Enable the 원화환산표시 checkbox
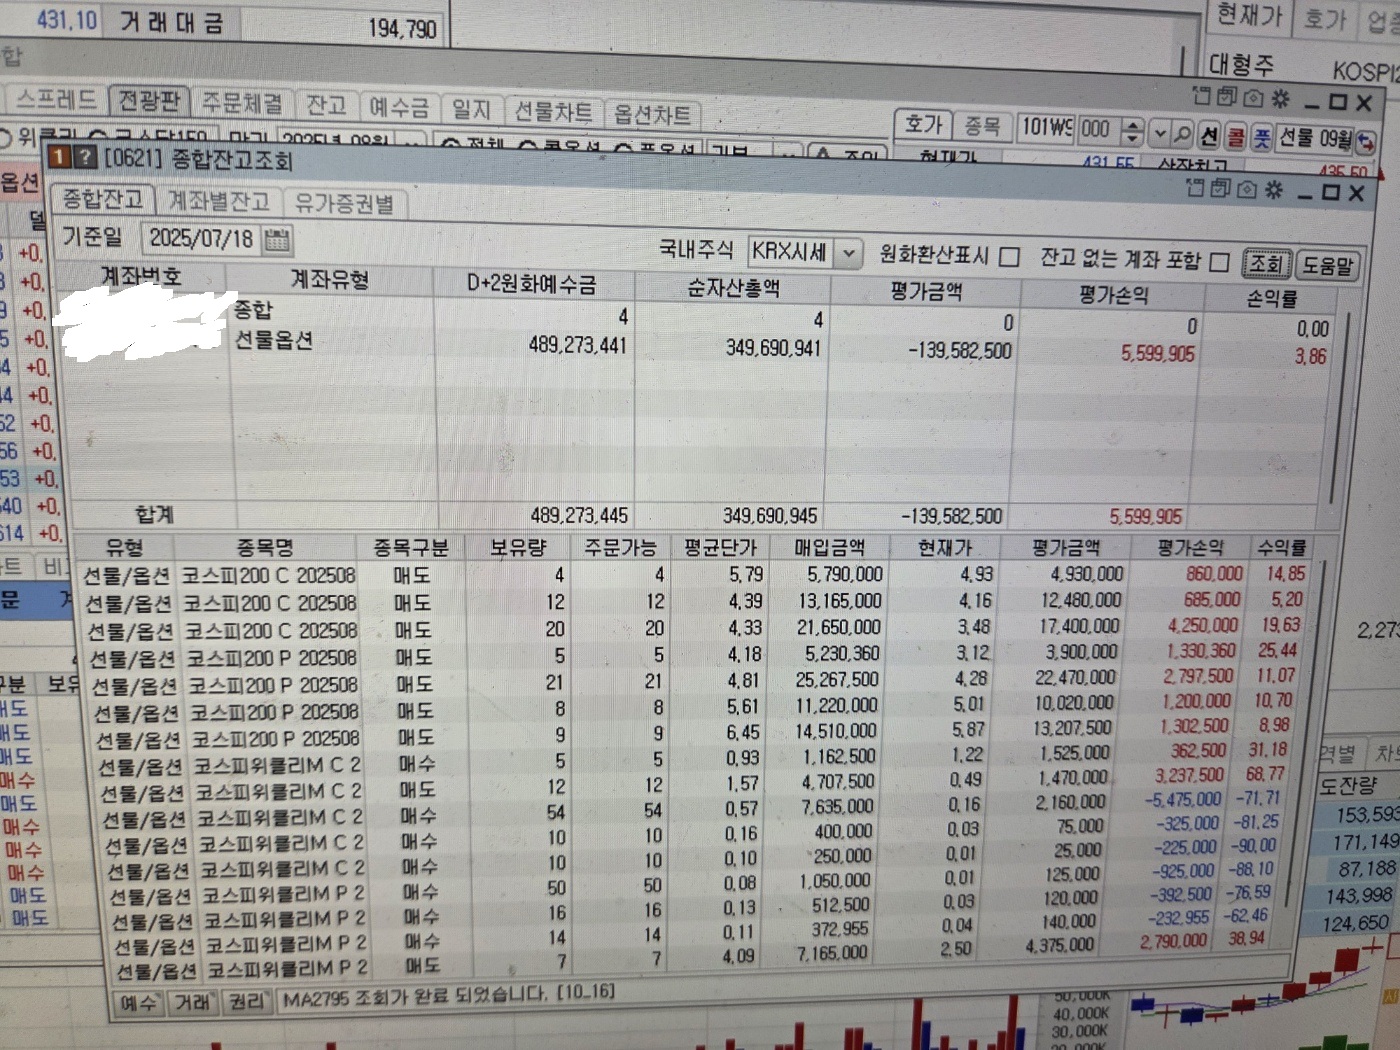 pyautogui.click(x=1010, y=258)
